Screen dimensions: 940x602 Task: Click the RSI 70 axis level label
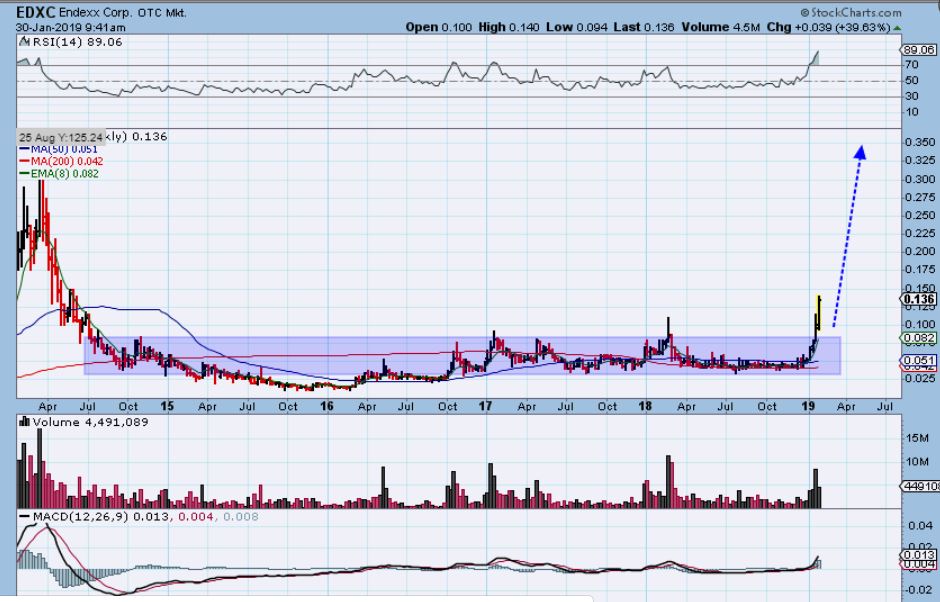tap(911, 65)
